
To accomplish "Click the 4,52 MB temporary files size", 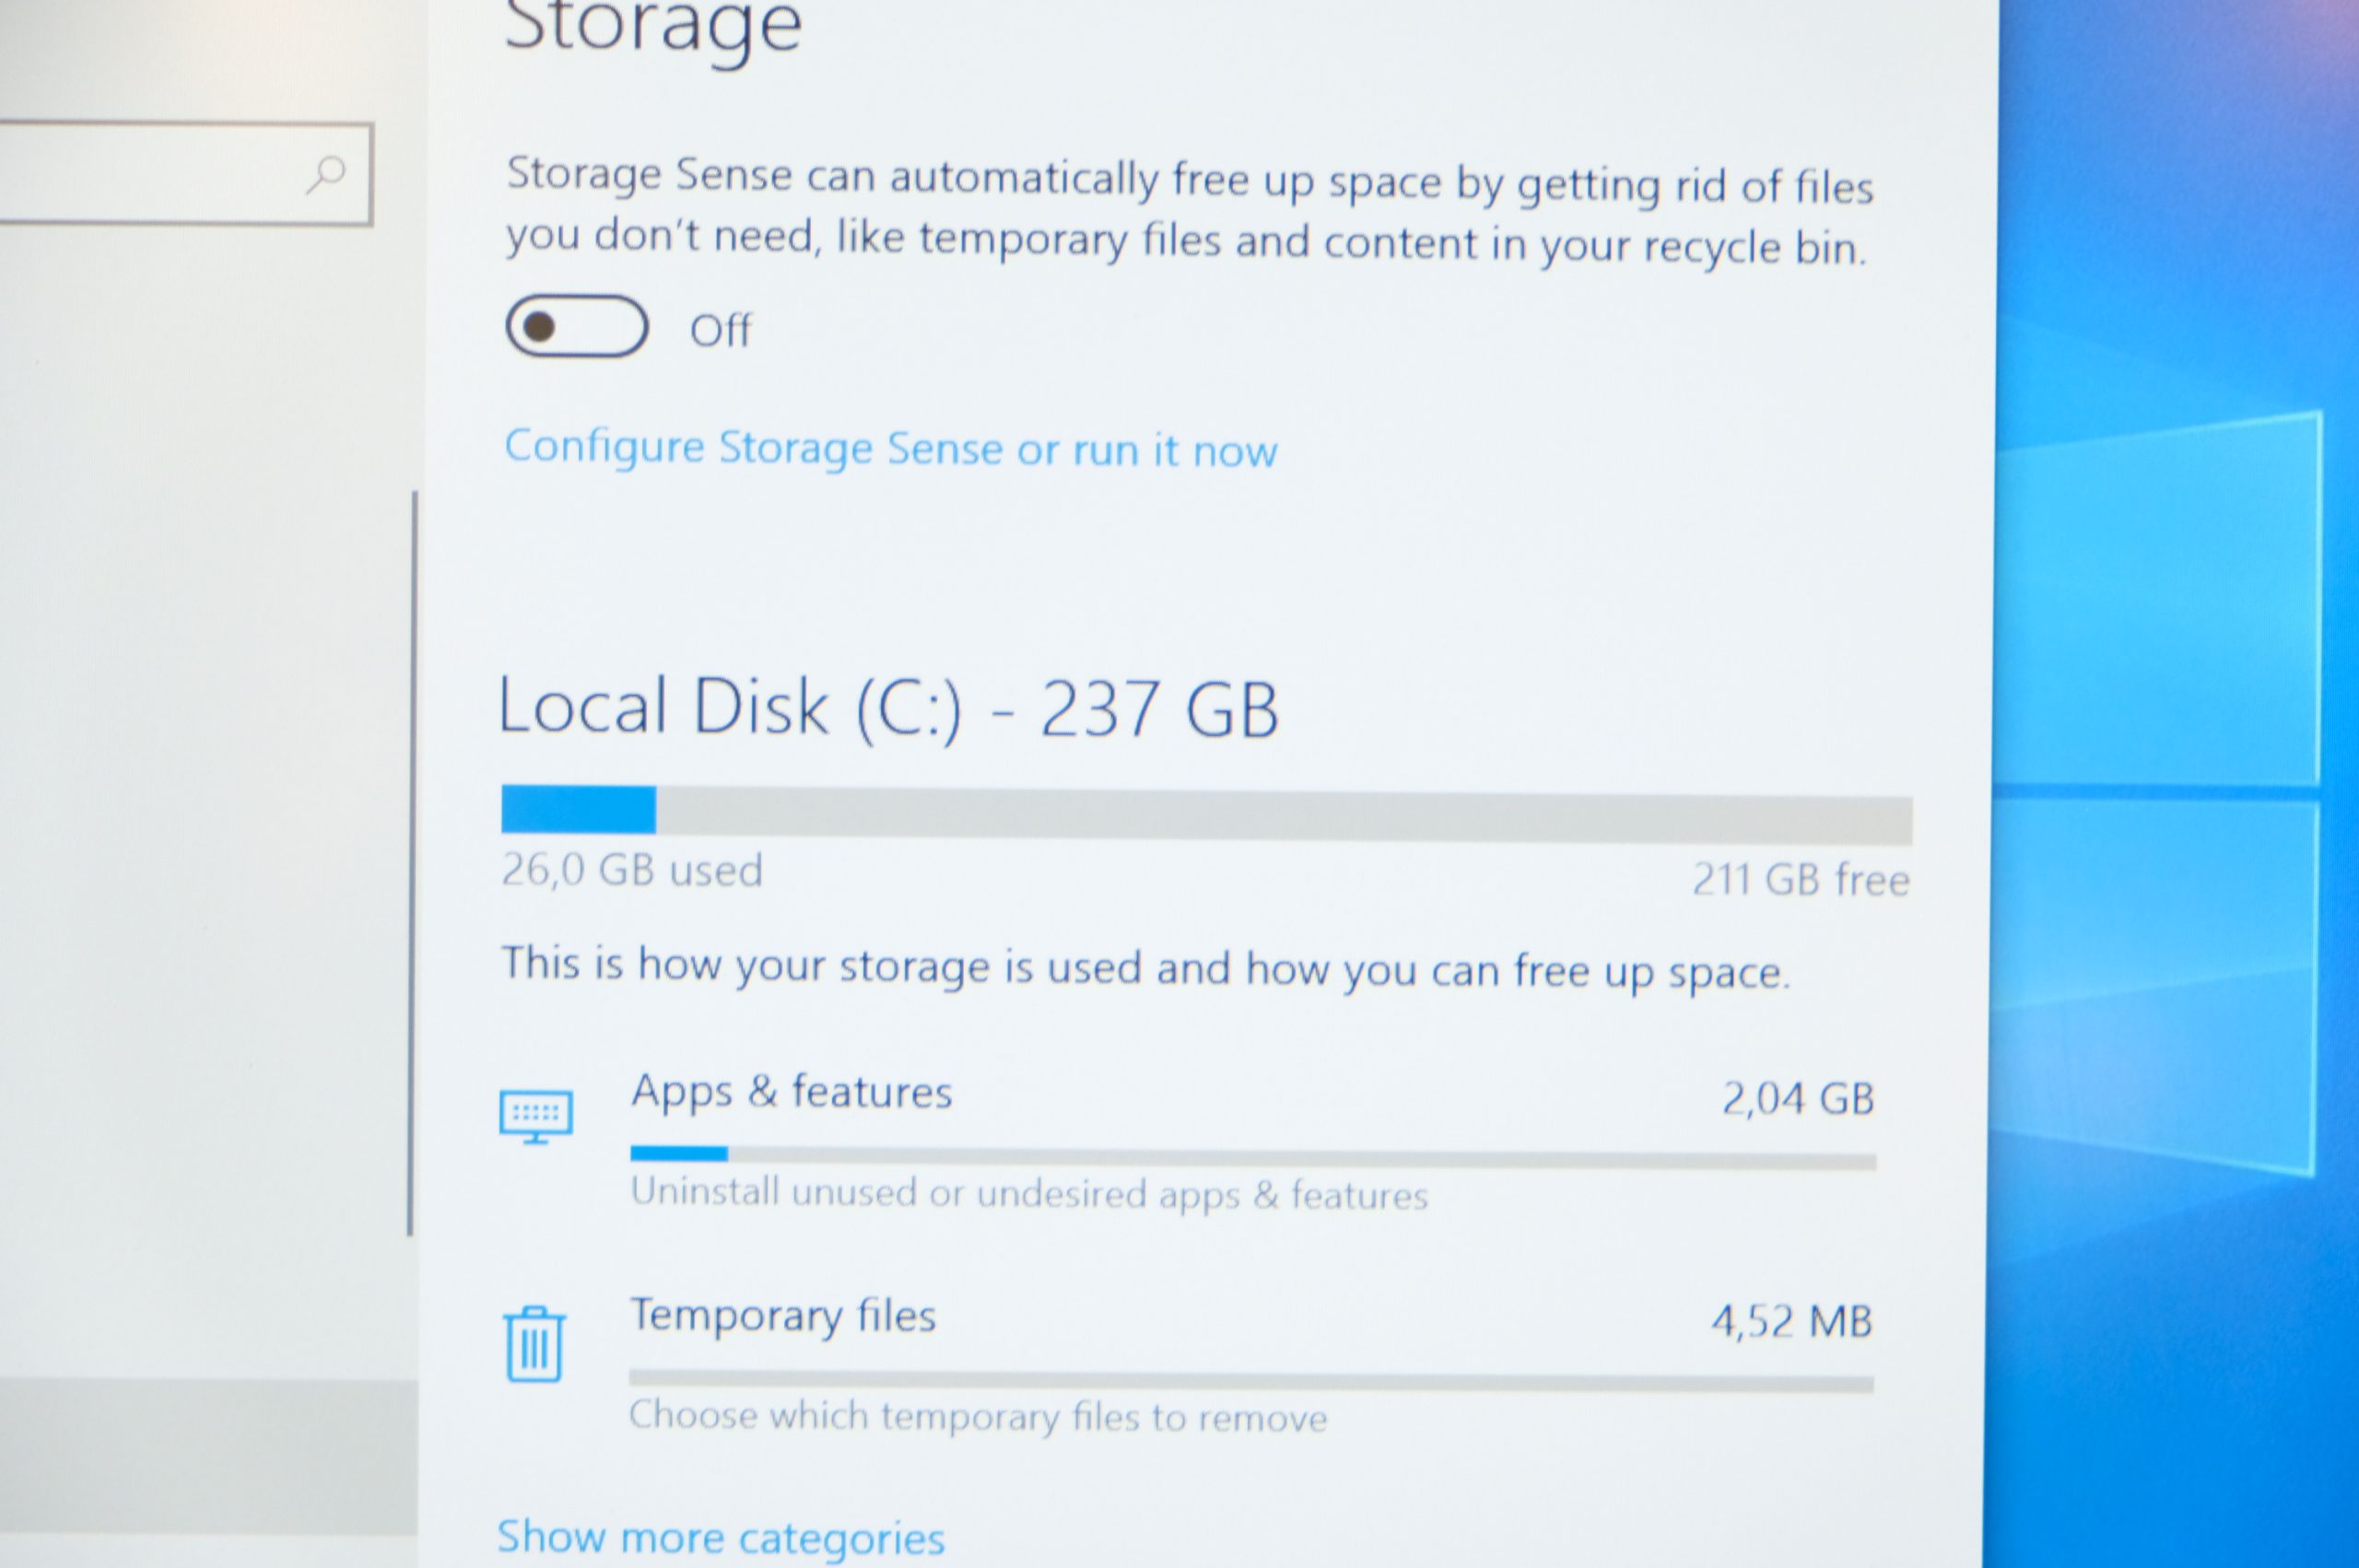I will point(1791,1322).
